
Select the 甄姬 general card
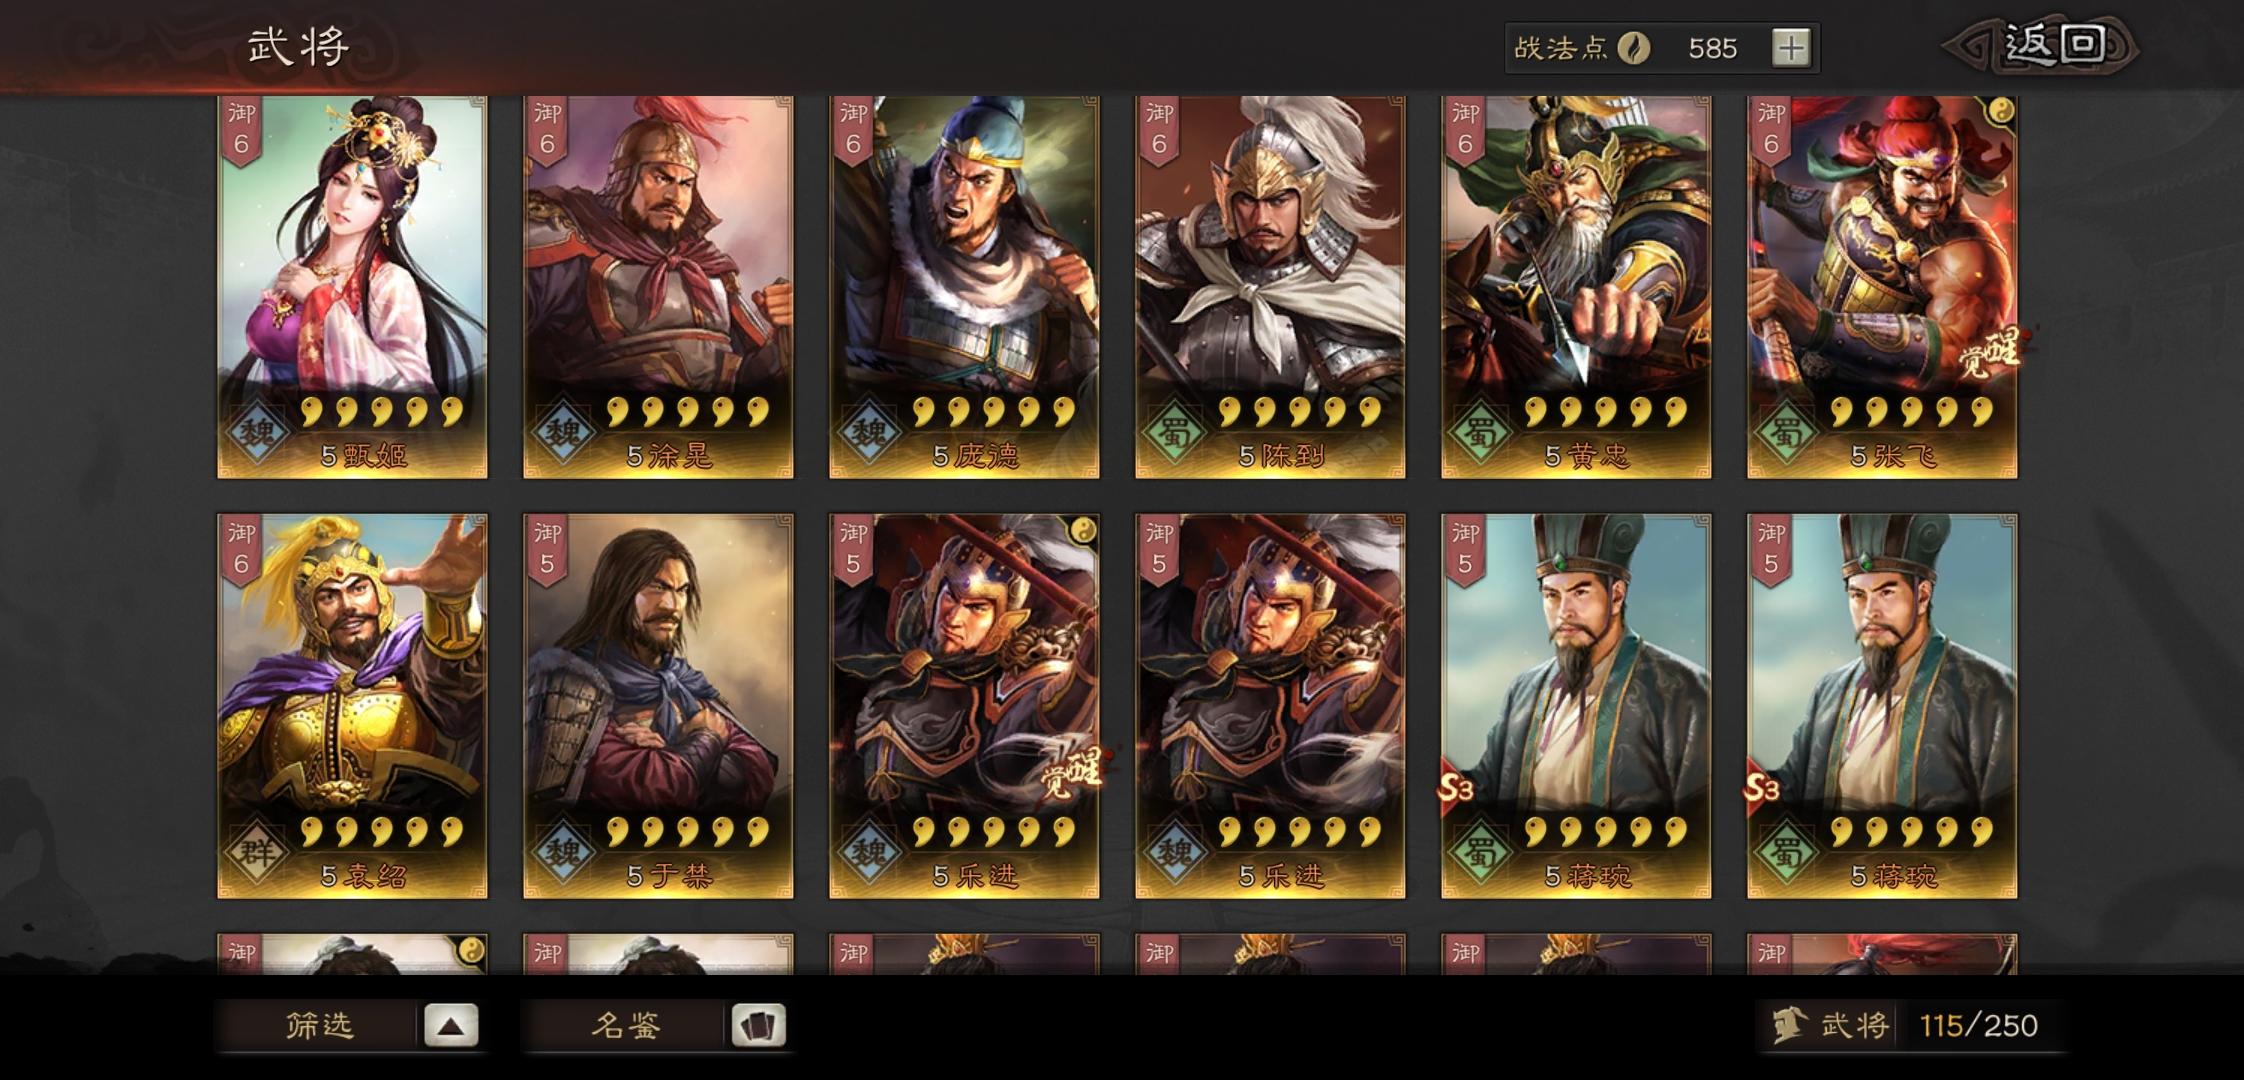pos(353,287)
